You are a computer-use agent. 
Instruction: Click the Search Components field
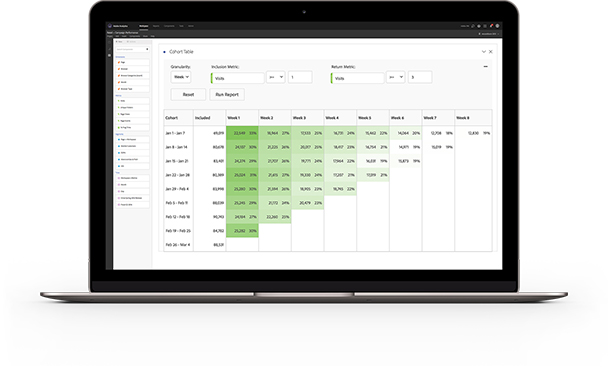[132, 49]
